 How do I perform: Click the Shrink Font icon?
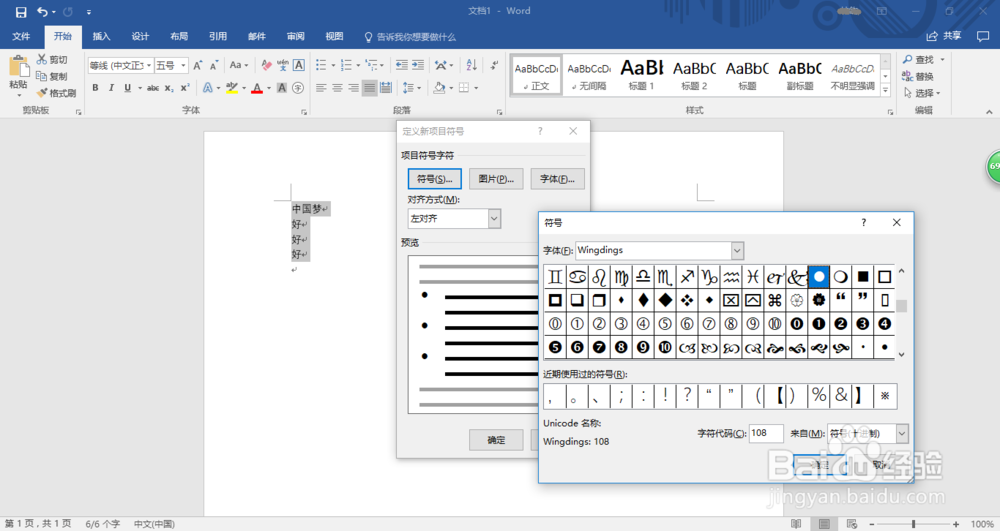pyautogui.click(x=214, y=65)
